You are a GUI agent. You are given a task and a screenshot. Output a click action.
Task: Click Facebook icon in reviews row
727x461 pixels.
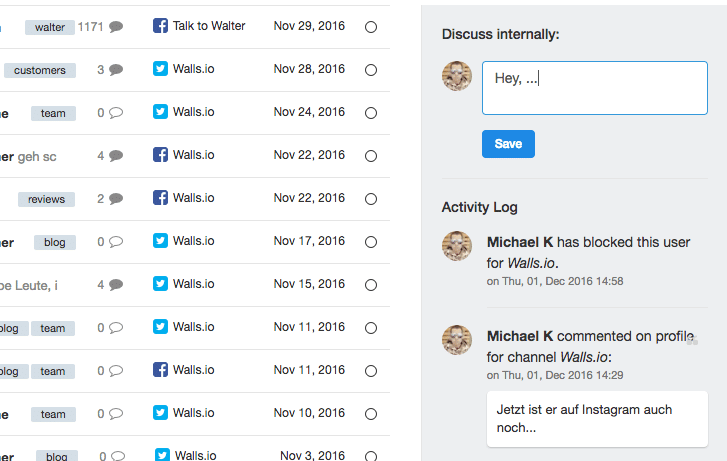(x=160, y=198)
